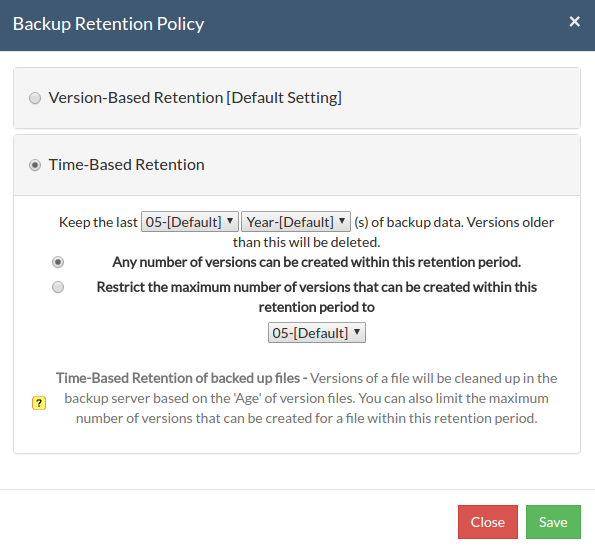Click the 'Any number of versions' label text

click(316, 262)
